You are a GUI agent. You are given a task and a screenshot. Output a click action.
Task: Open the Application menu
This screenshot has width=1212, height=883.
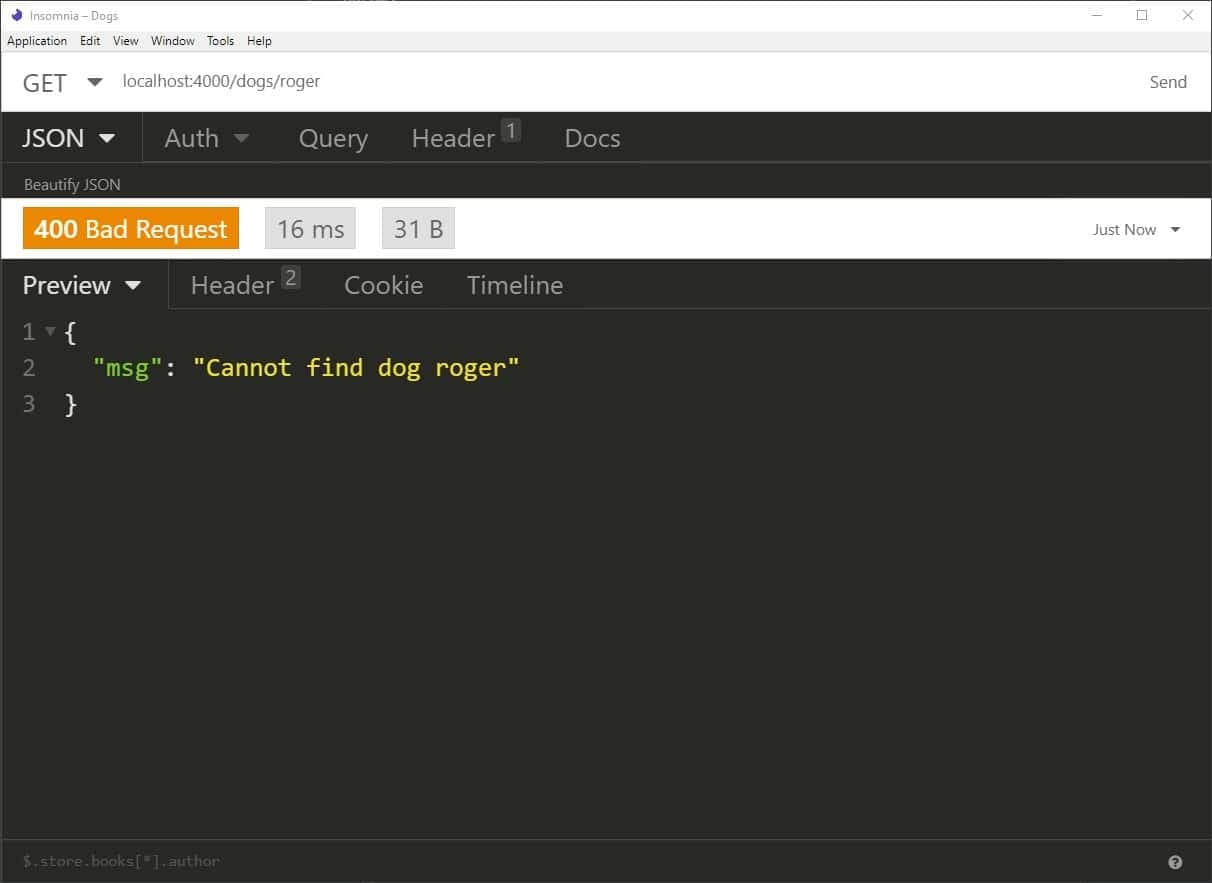(x=37, y=41)
